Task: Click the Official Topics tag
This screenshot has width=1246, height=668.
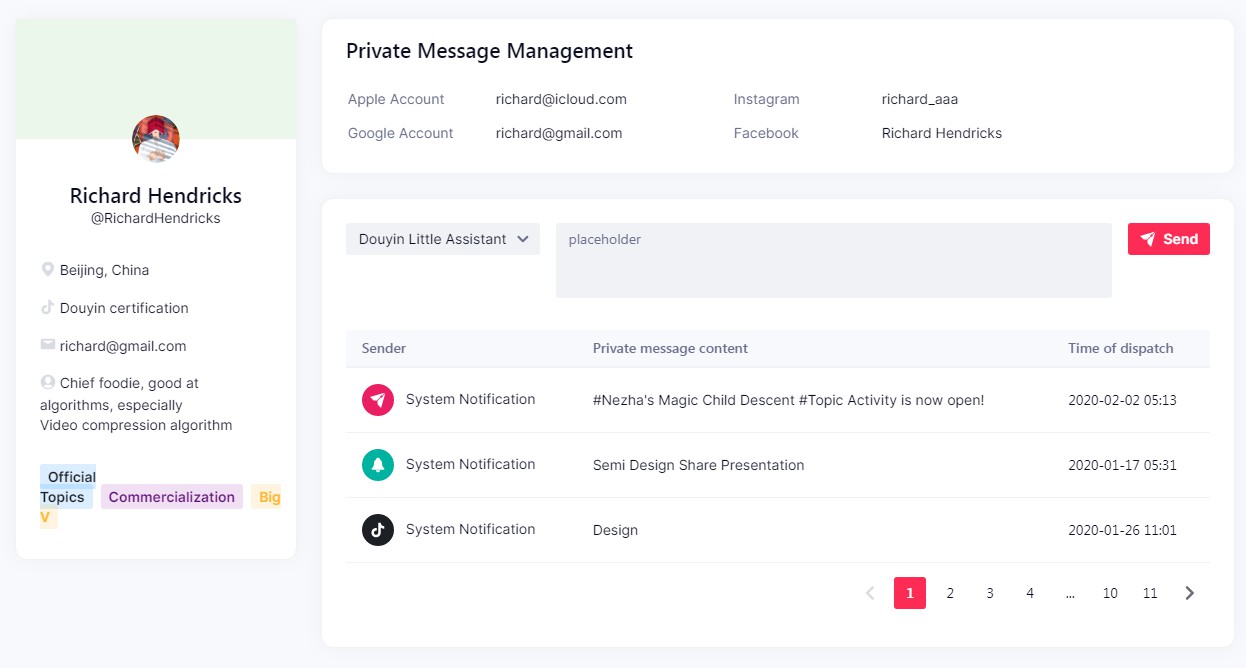Action: click(68, 487)
